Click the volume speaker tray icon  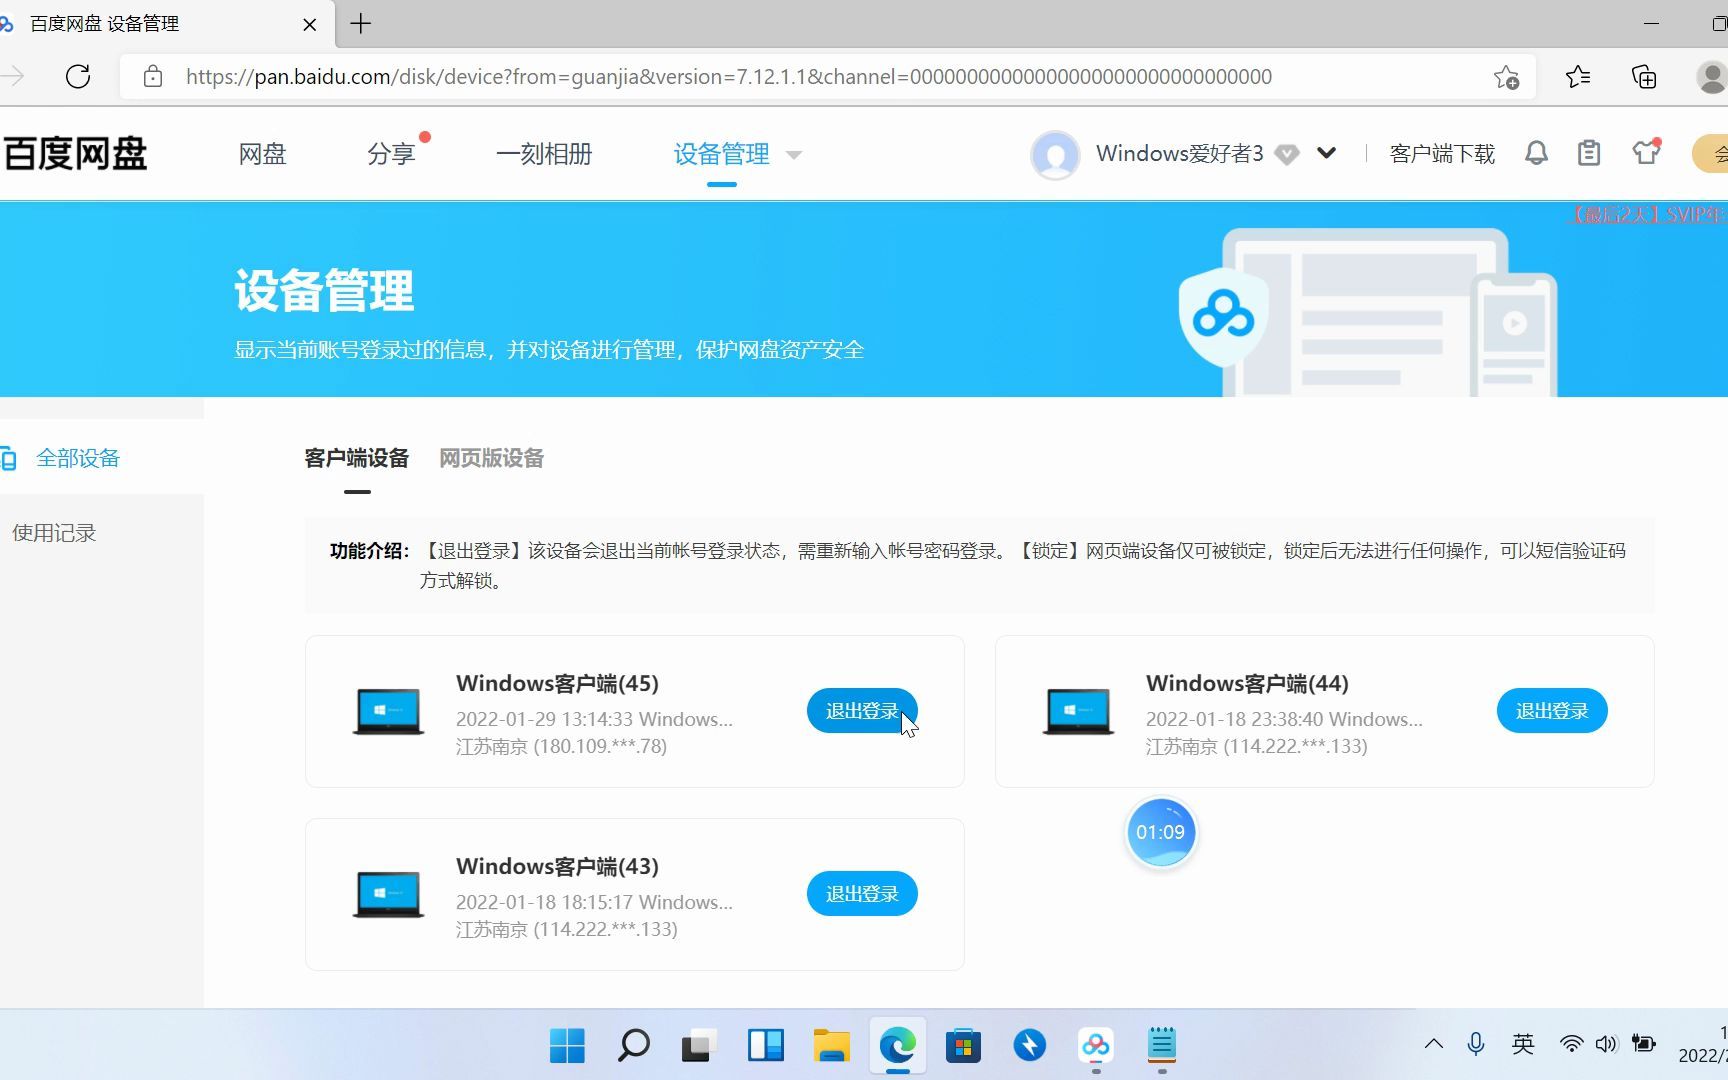[x=1606, y=1044]
